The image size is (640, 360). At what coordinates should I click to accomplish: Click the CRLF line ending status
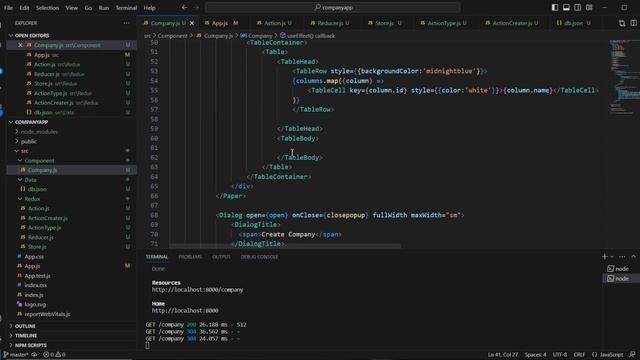579,355
